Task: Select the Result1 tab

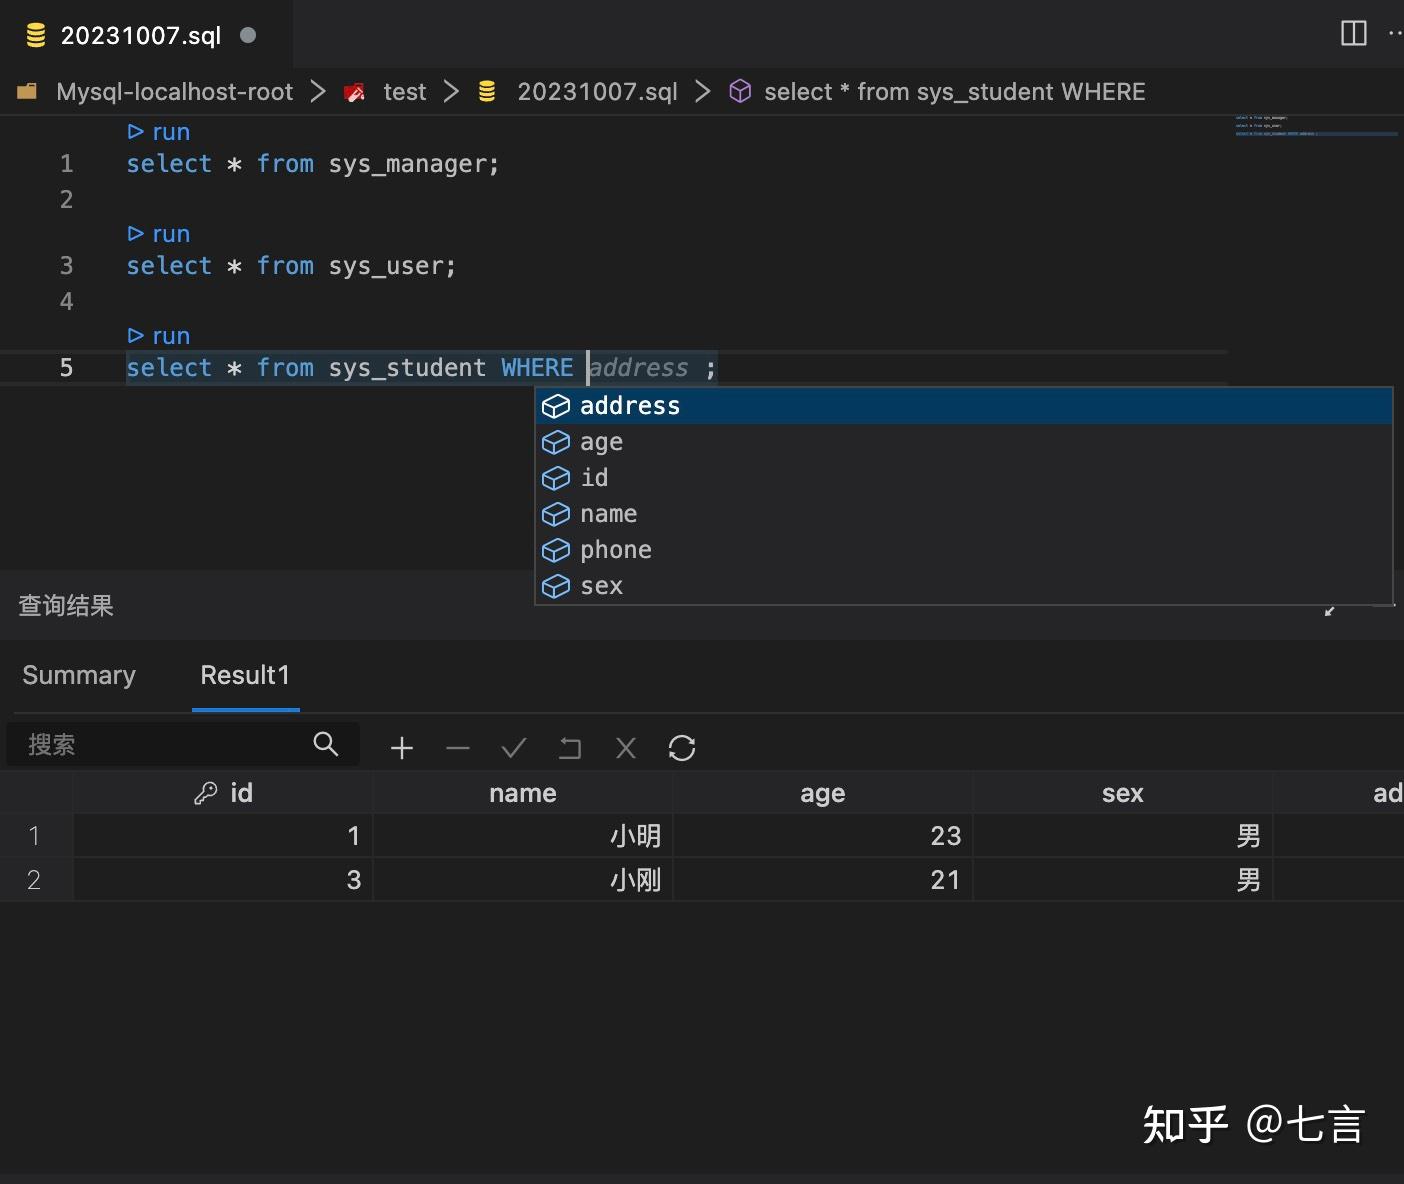Action: click(x=245, y=675)
